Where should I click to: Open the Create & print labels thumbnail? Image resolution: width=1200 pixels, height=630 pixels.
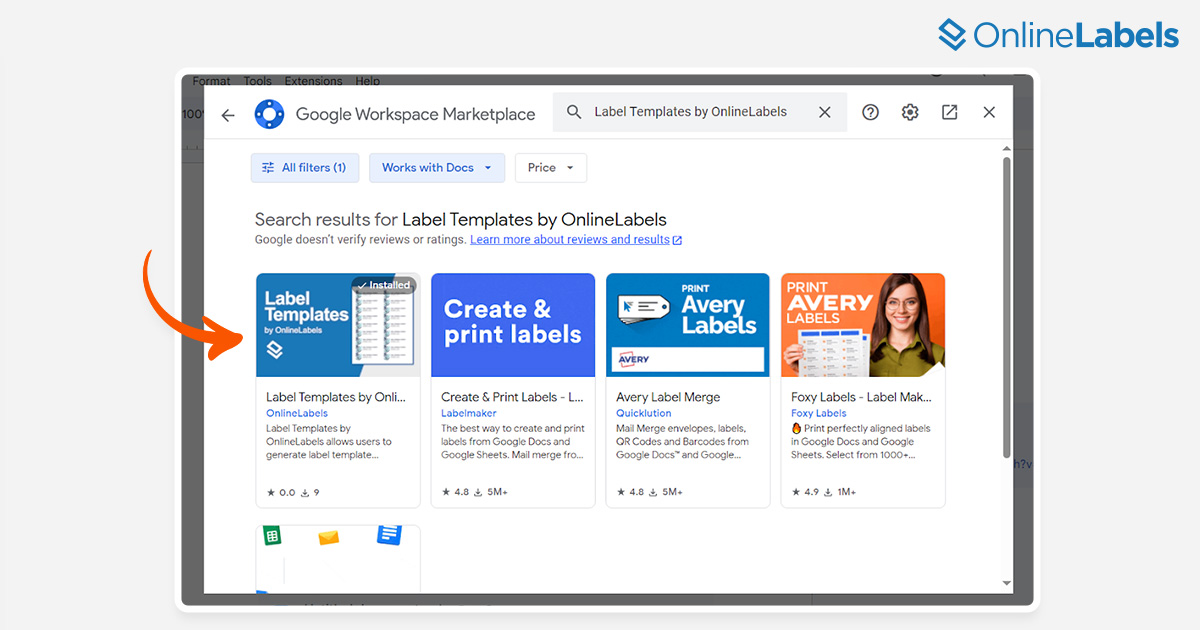513,325
